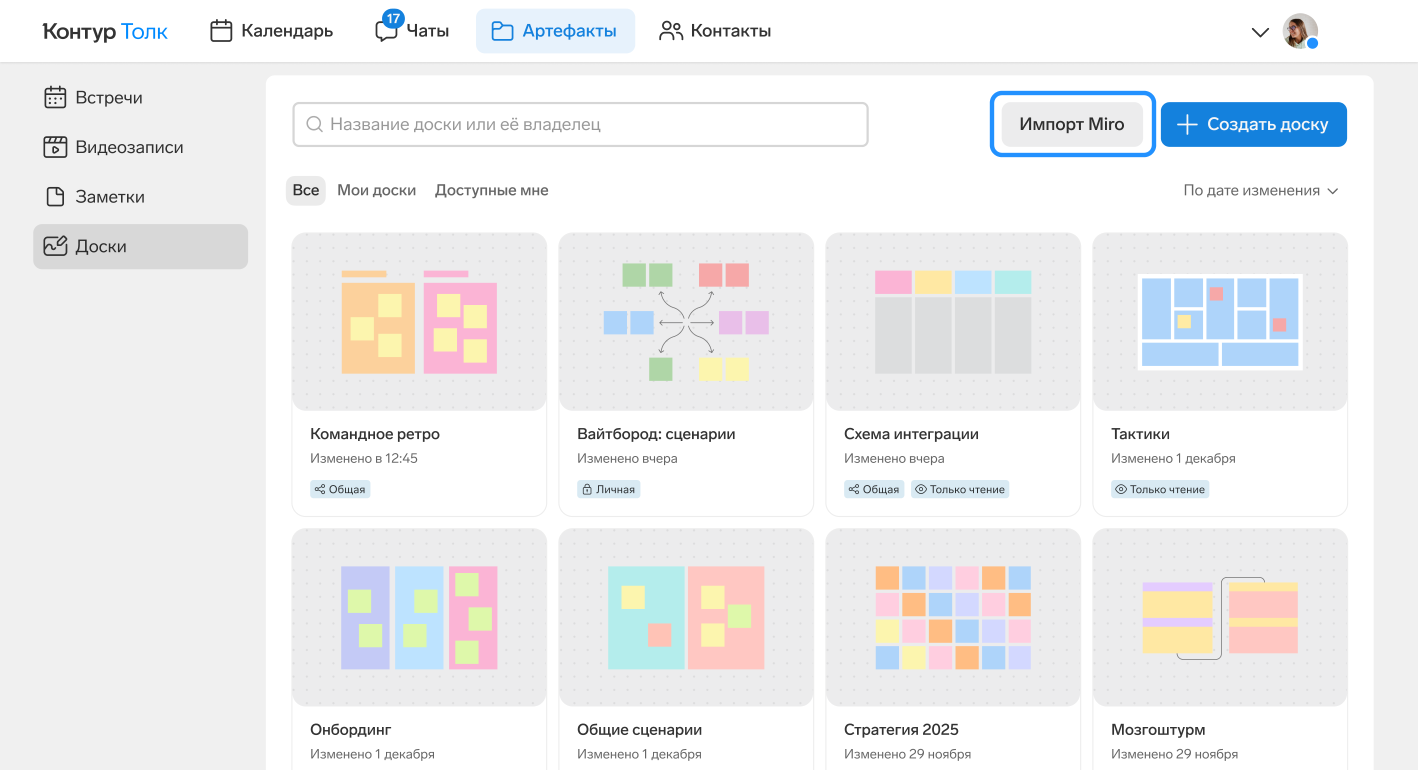Expand the account chevron near avatar

[1260, 32]
